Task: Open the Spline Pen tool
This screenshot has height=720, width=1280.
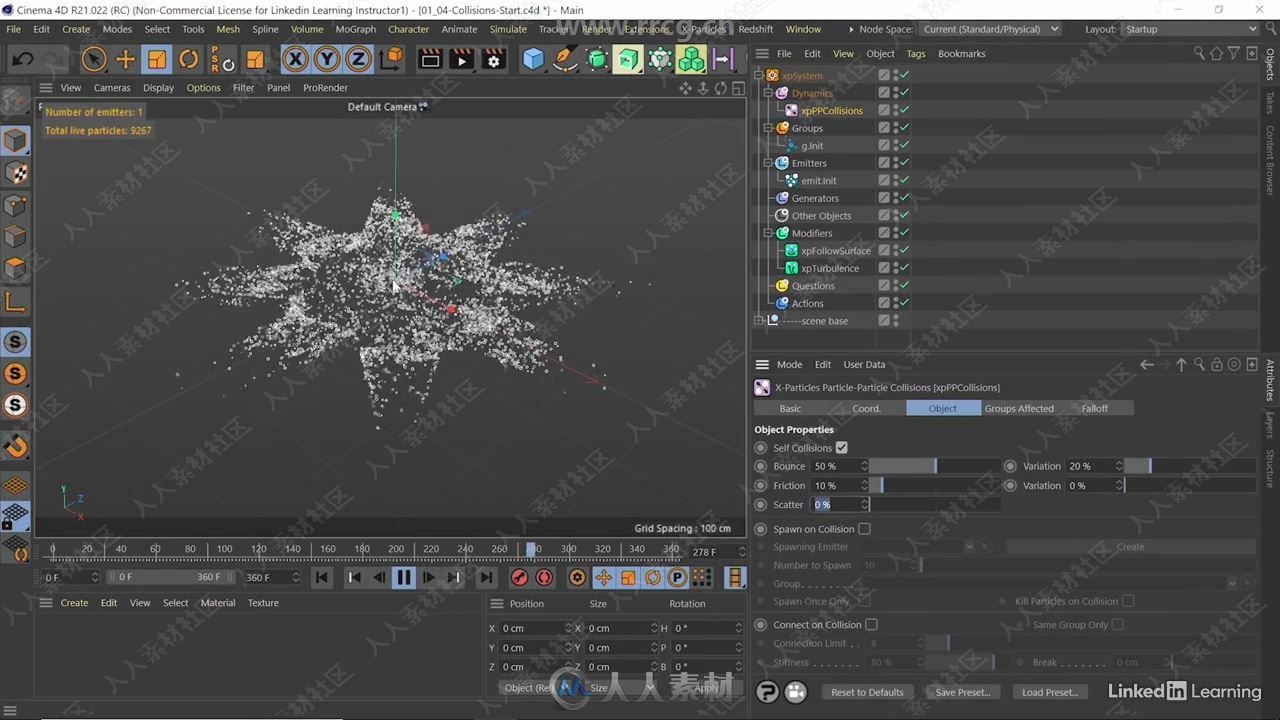Action: tap(565, 60)
